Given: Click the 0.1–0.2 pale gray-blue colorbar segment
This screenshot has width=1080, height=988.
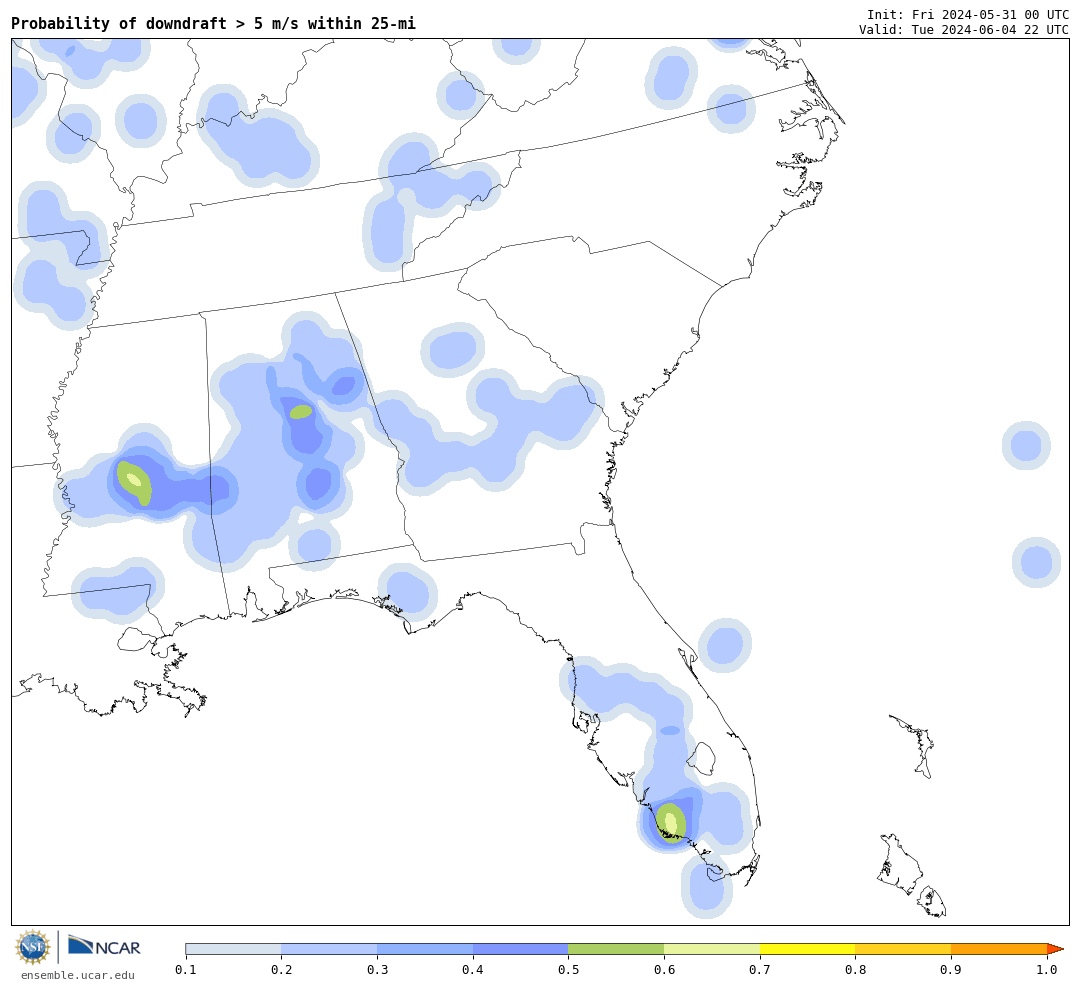Looking at the screenshot, I should tap(233, 949).
